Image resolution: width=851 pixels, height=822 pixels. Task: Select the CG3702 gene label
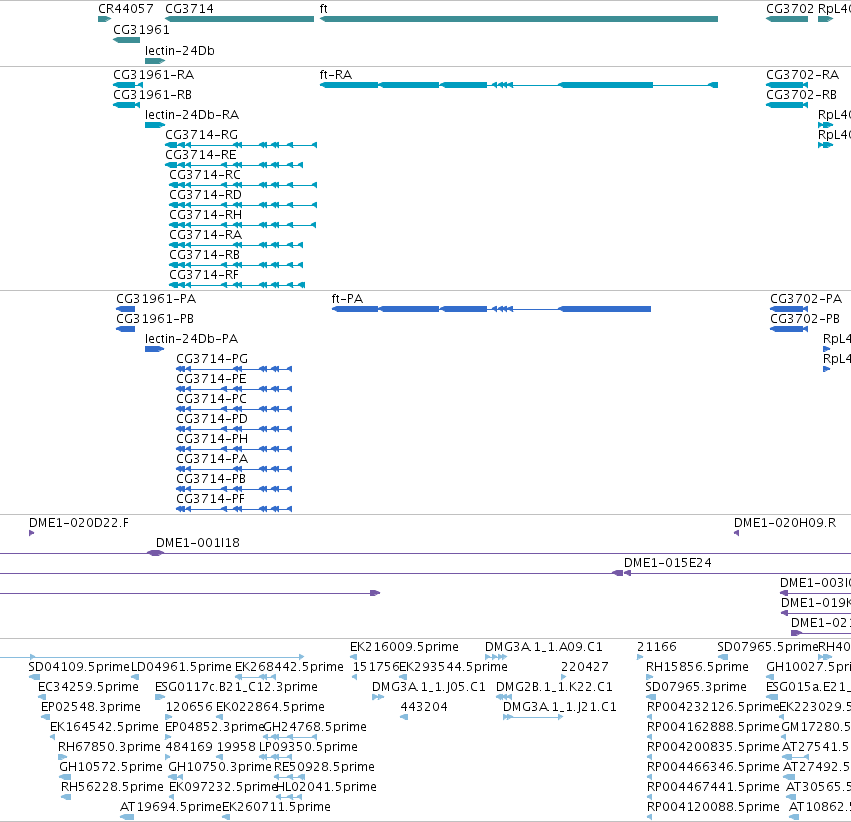[790, 9]
